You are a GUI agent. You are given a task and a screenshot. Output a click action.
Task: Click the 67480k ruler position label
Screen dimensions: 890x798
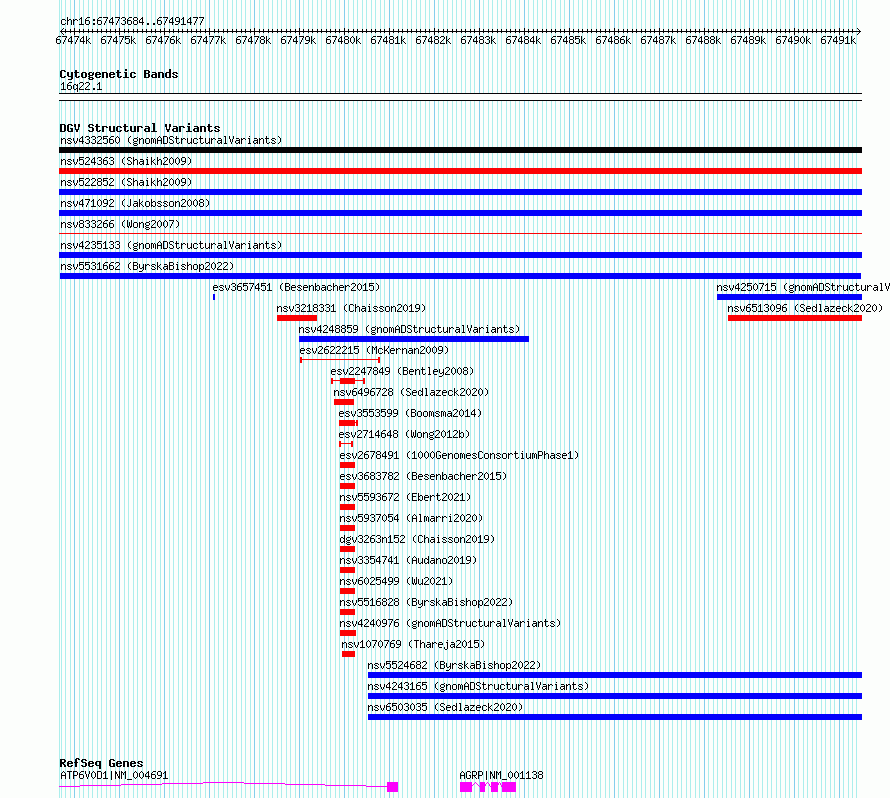coord(343,40)
